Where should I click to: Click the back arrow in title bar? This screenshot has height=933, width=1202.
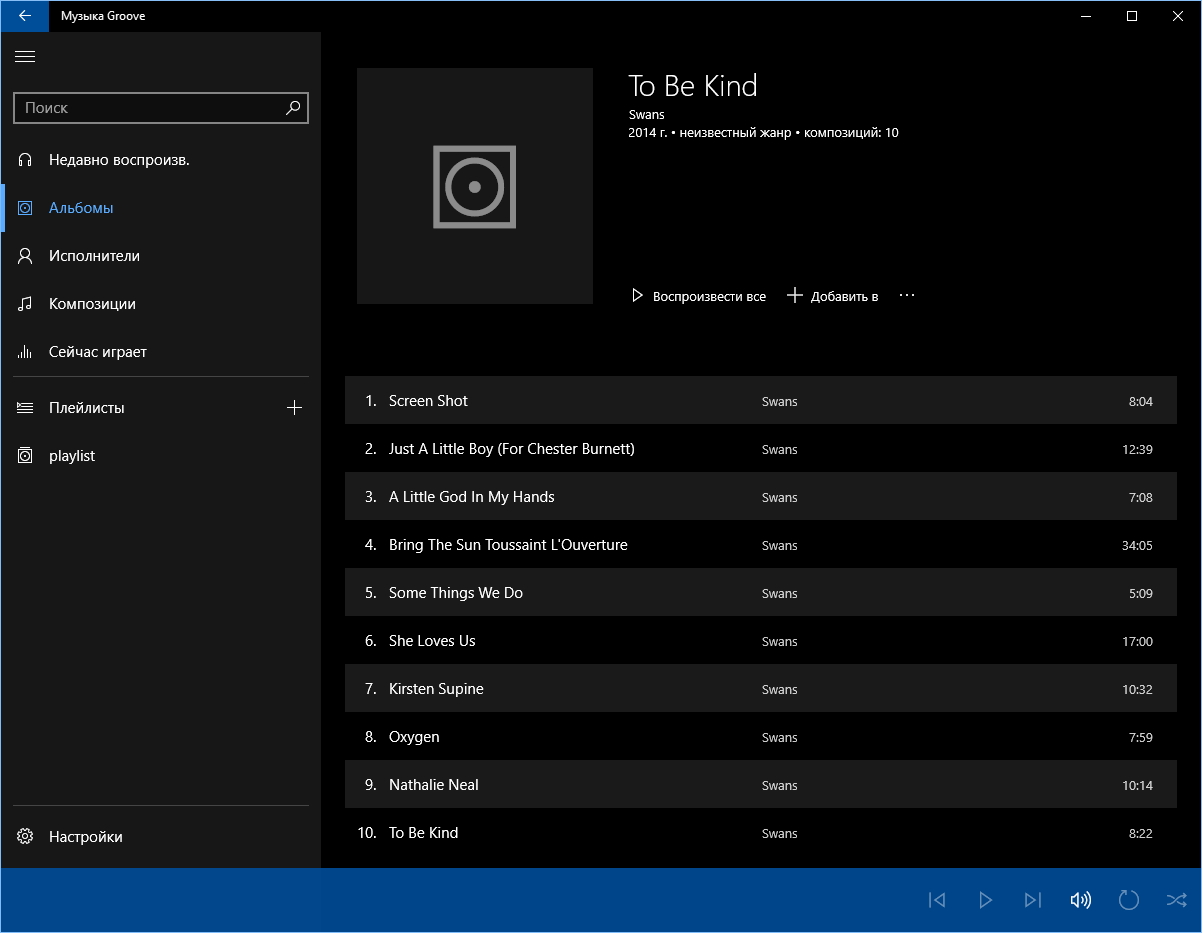(25, 16)
